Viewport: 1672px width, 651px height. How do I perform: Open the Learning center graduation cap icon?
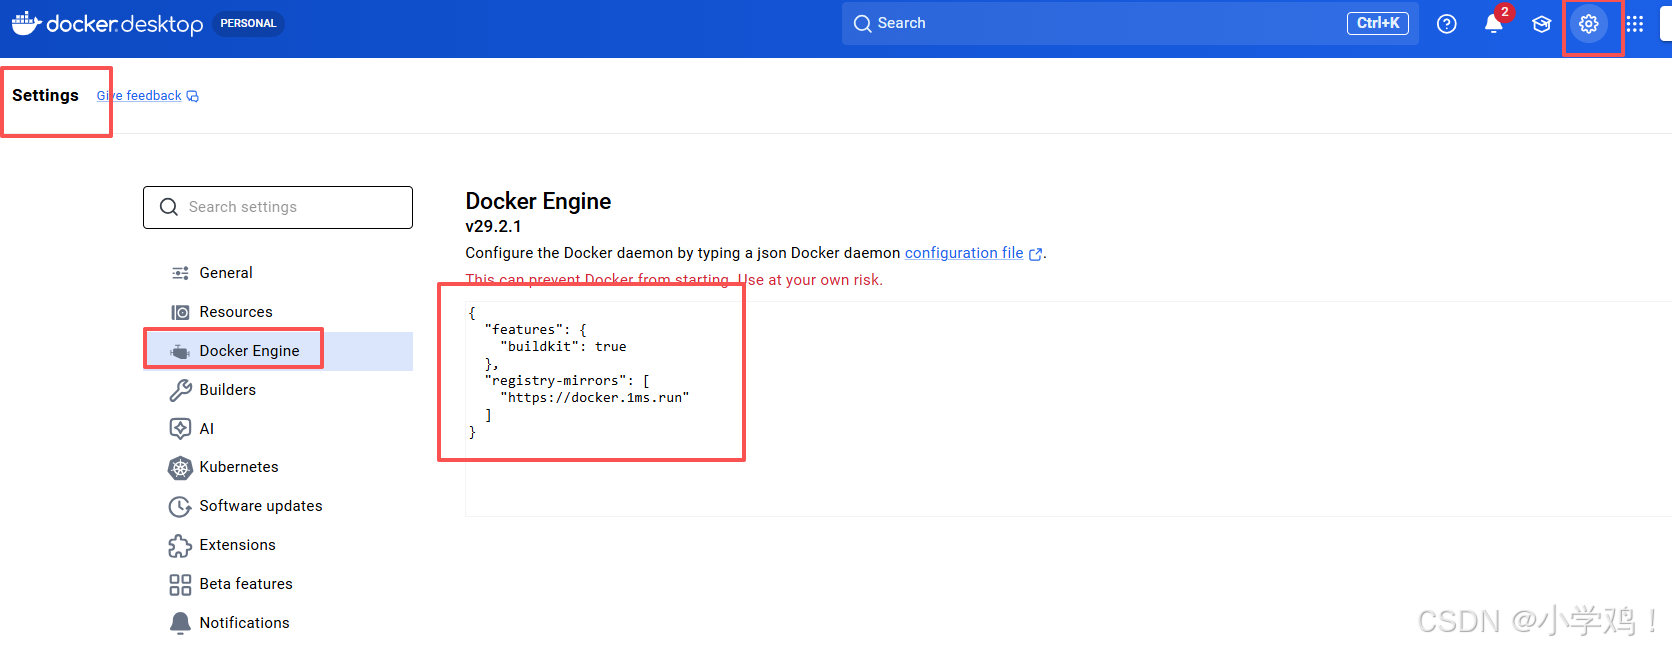coord(1541,24)
